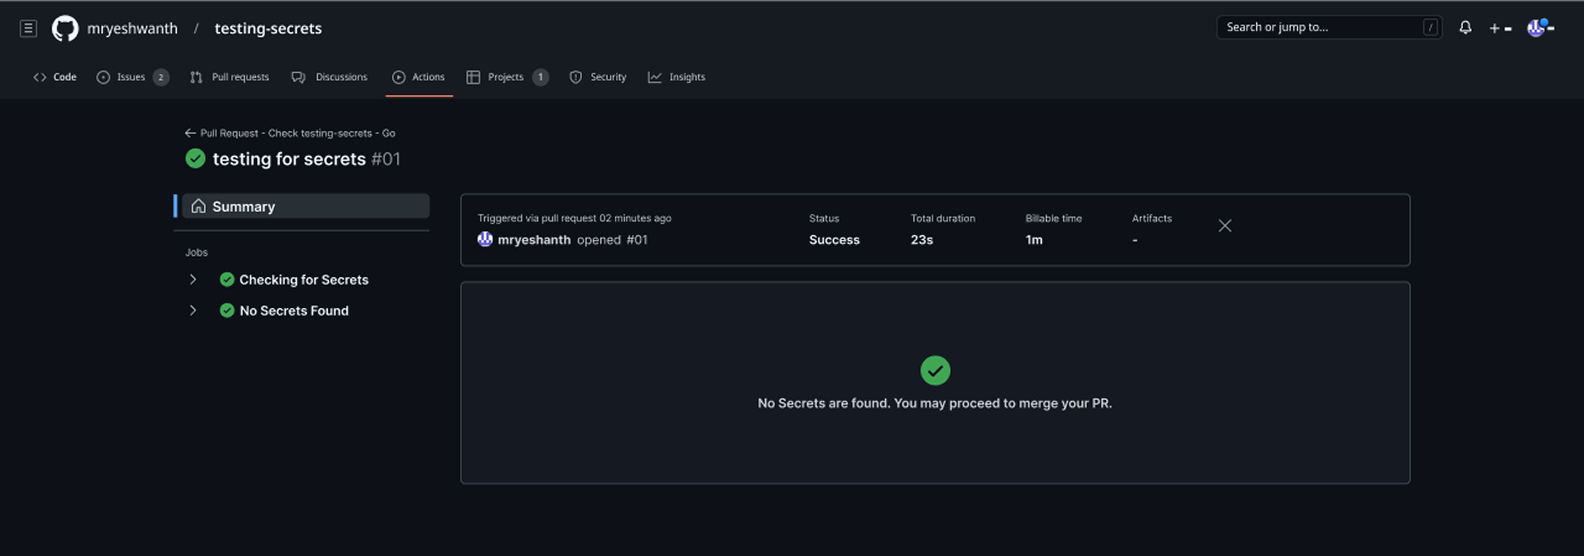Viewport: 1584px width, 556px height.
Task: Open pull request #01 link
Action: point(637,240)
